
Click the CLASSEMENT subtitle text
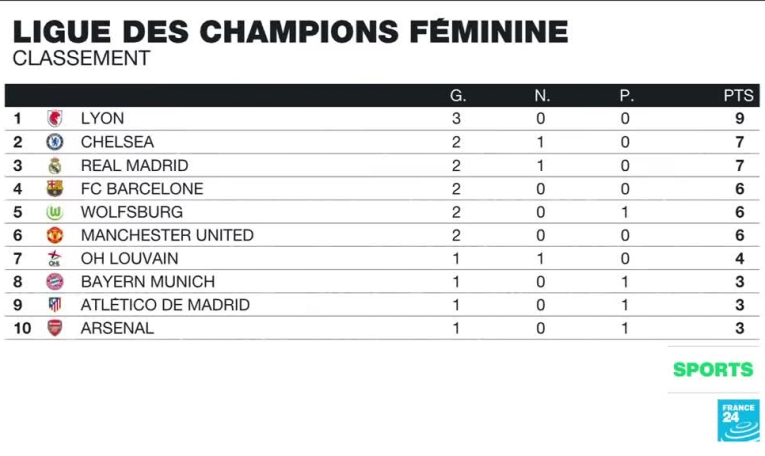tap(81, 59)
